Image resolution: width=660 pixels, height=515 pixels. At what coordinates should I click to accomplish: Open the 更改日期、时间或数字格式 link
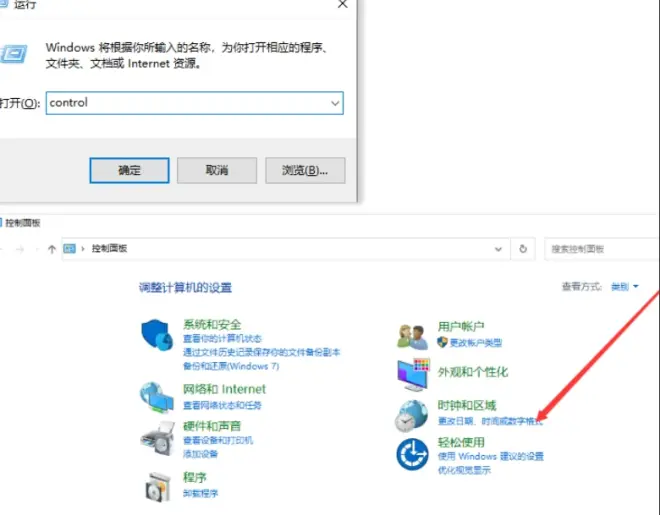point(490,421)
